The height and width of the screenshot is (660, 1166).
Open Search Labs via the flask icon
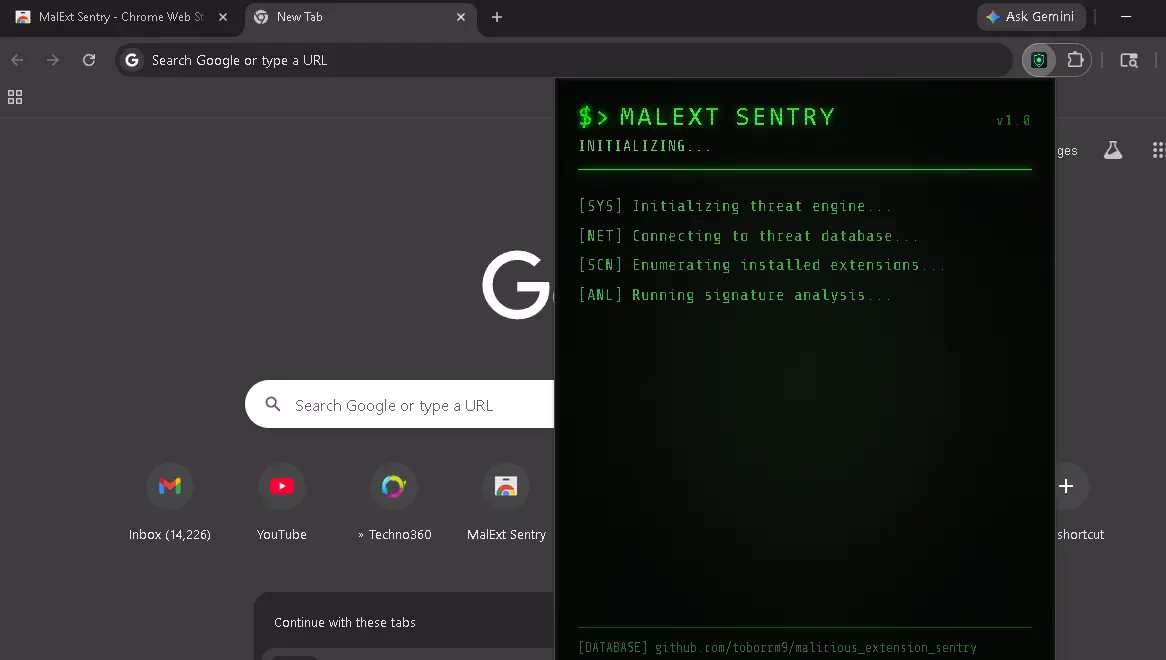coord(1113,150)
